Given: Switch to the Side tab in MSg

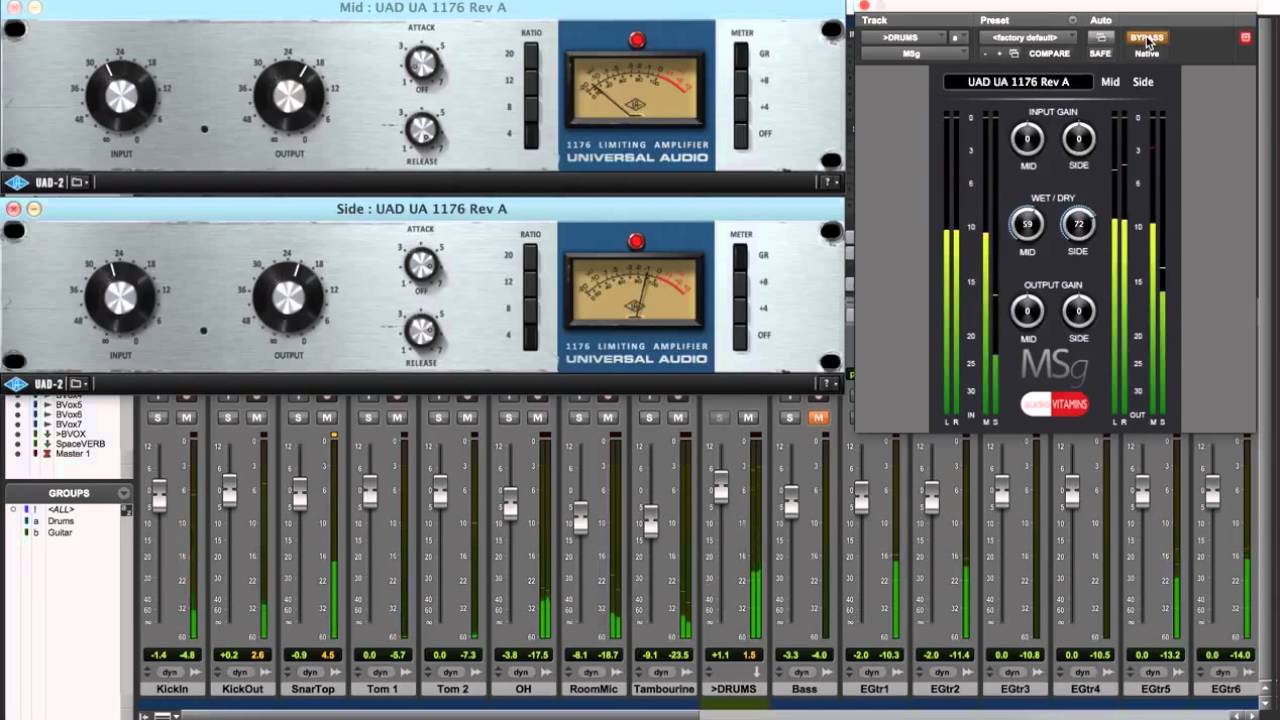Looking at the screenshot, I should point(1143,82).
